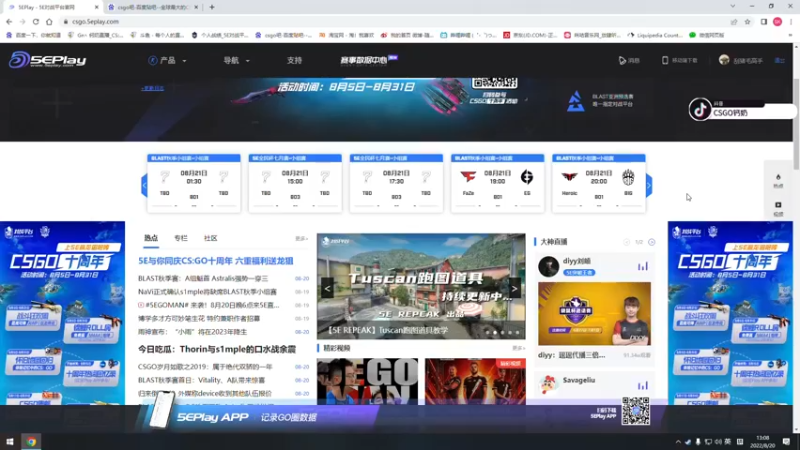Open news about Astralis in BLAST秋季赛
Image resolution: width=800 pixels, height=450 pixels.
tap(203, 279)
